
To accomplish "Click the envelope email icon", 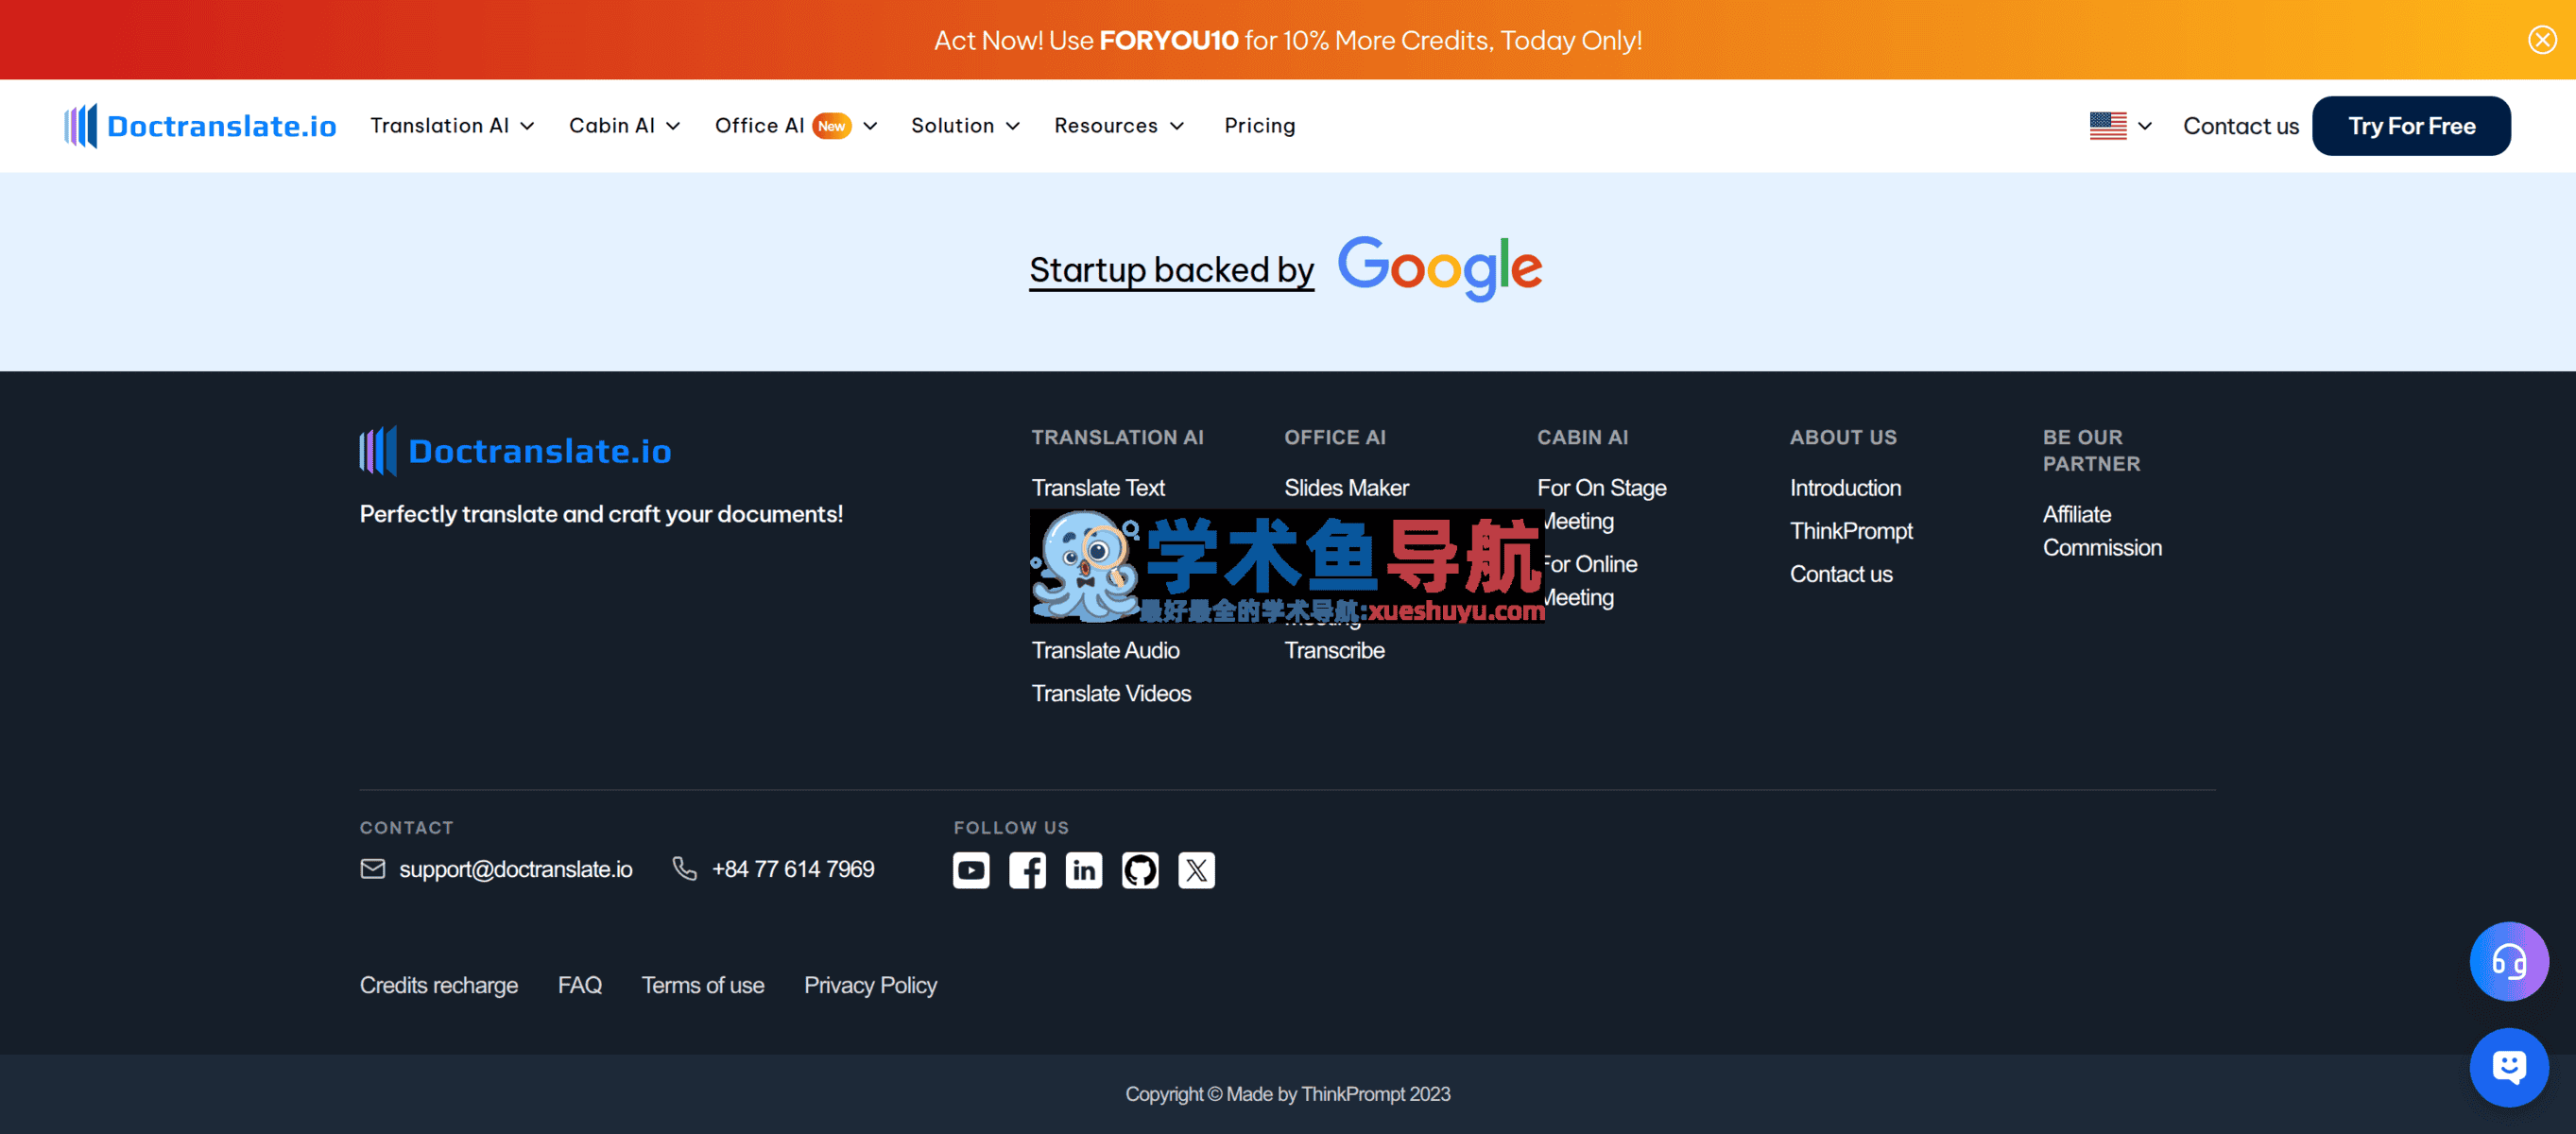I will [372, 869].
